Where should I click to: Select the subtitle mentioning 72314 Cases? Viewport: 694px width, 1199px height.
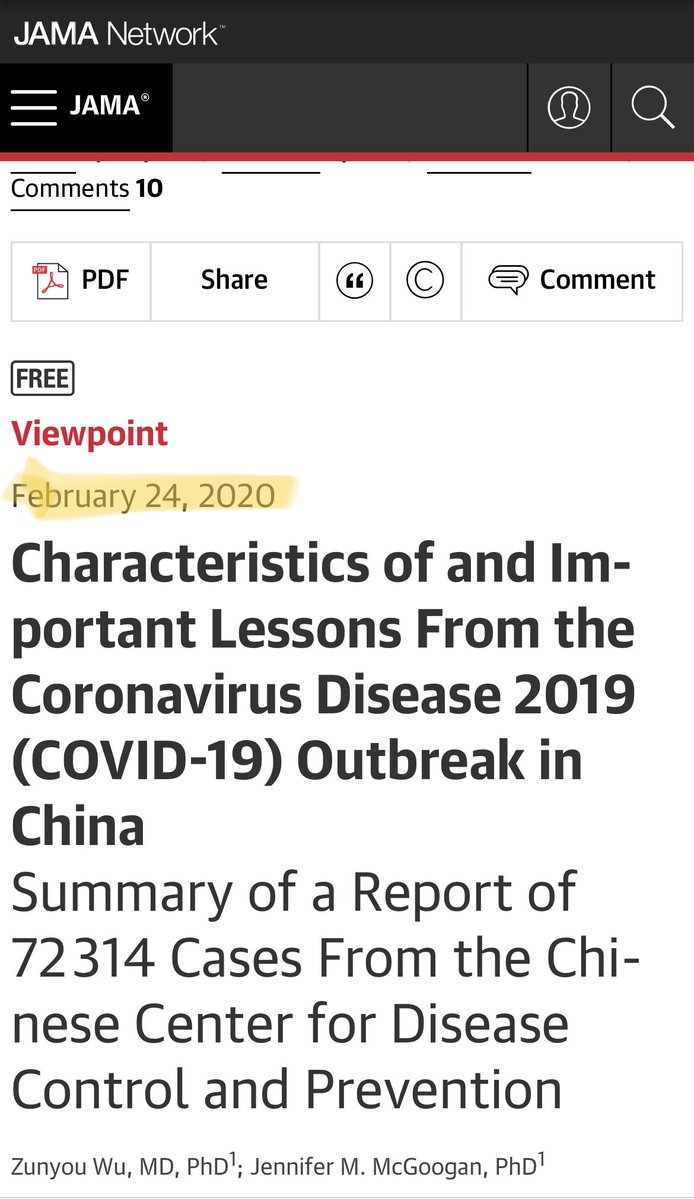[310, 990]
